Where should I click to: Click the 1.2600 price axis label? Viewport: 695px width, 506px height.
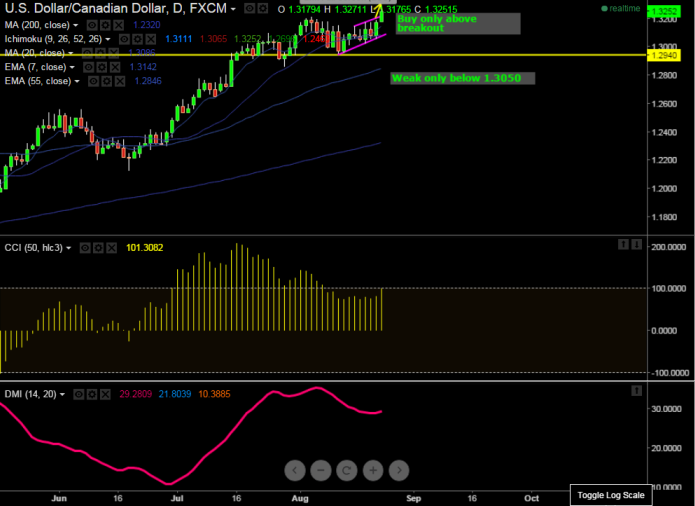664,104
